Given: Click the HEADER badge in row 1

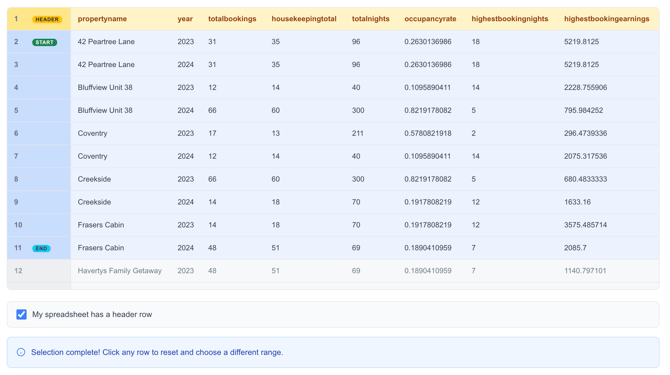Looking at the screenshot, I should [47, 19].
